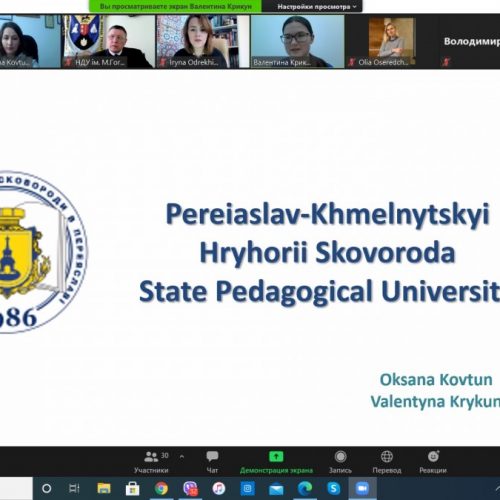Open the blue square app in taskbar
The width and height of the screenshot is (500, 500).
coord(247,489)
